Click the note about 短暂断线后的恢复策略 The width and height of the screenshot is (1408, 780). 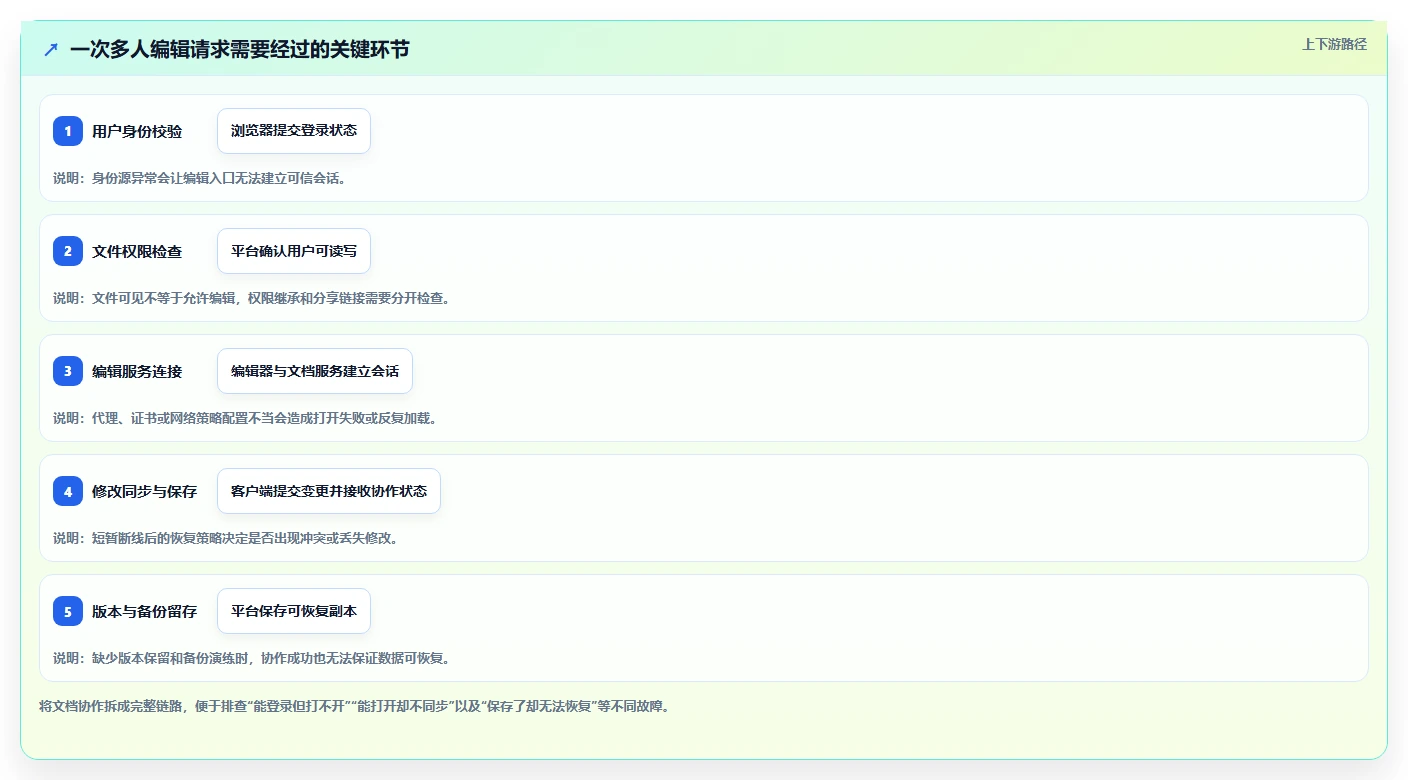coord(226,538)
